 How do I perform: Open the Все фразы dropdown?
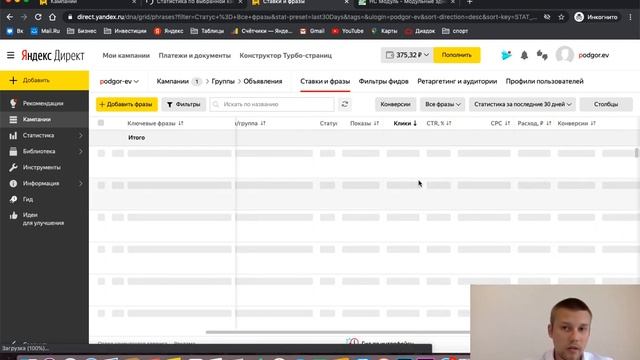tap(442, 104)
